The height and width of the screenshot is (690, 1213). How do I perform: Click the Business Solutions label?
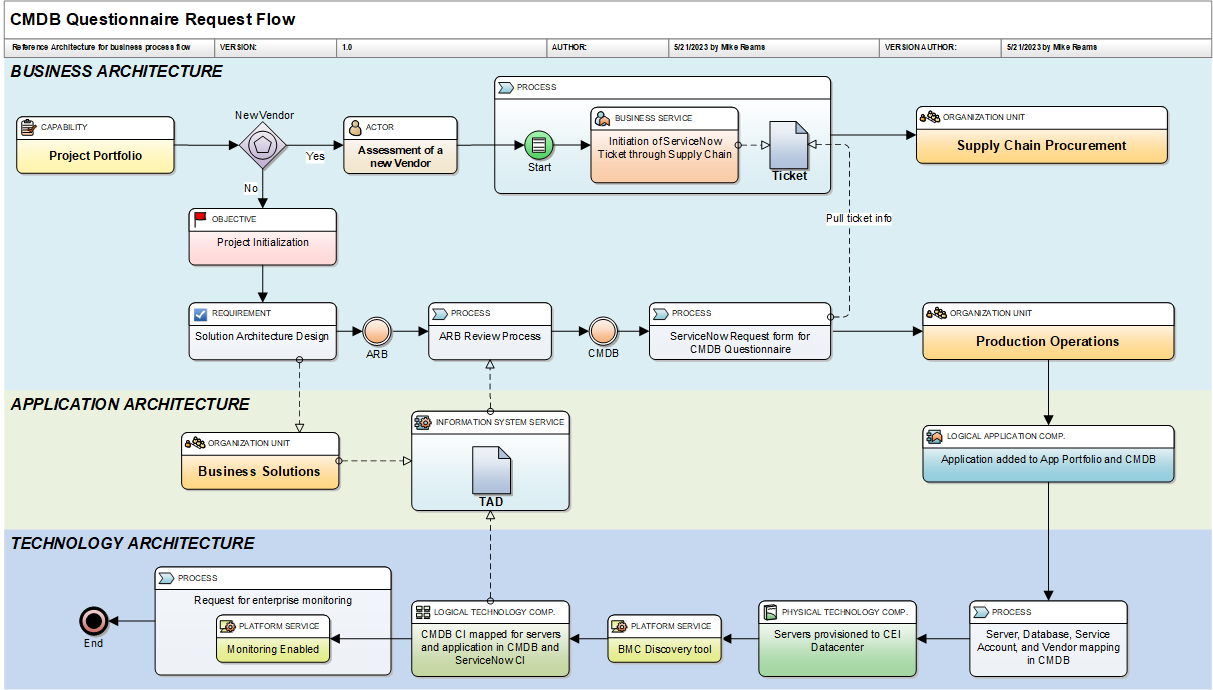pos(259,471)
